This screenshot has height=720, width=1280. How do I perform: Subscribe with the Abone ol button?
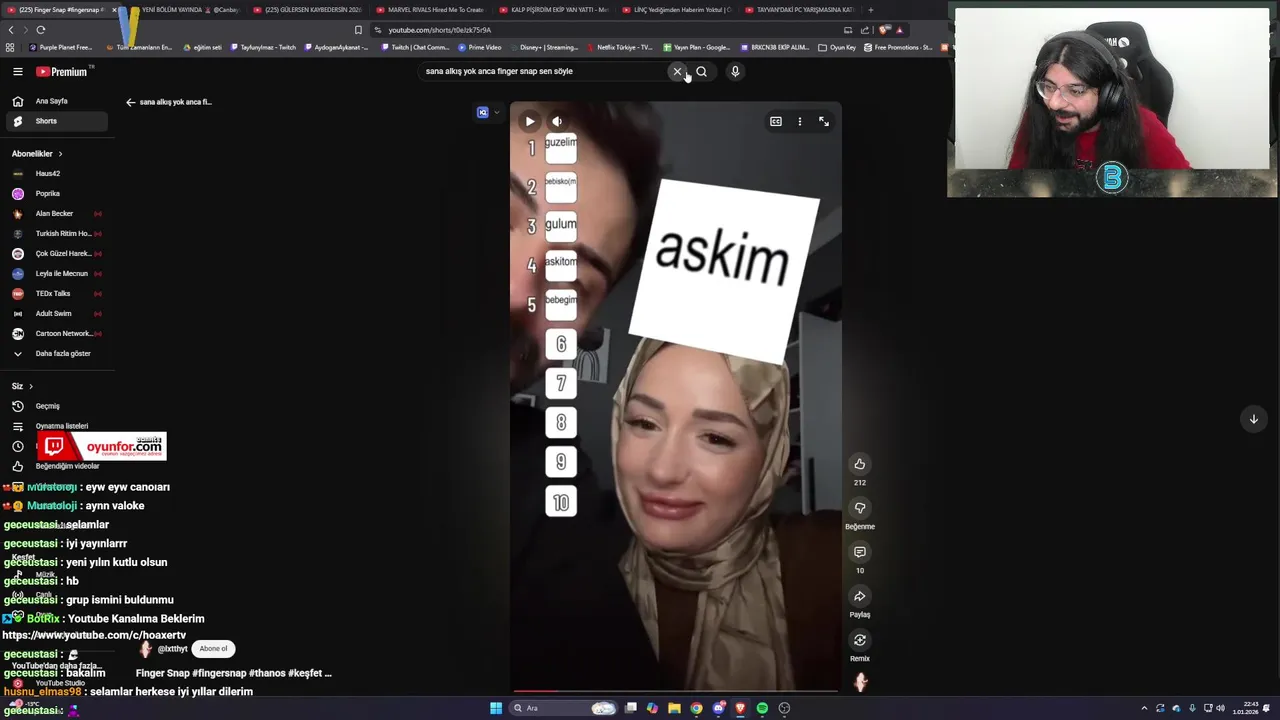pos(213,649)
